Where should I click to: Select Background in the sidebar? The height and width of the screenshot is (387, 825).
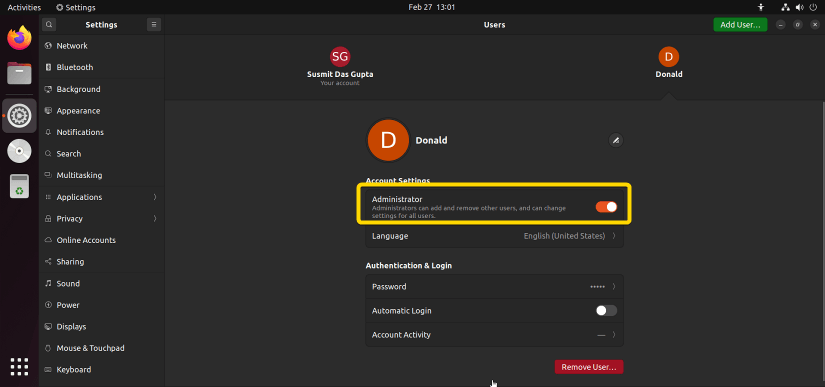point(102,89)
